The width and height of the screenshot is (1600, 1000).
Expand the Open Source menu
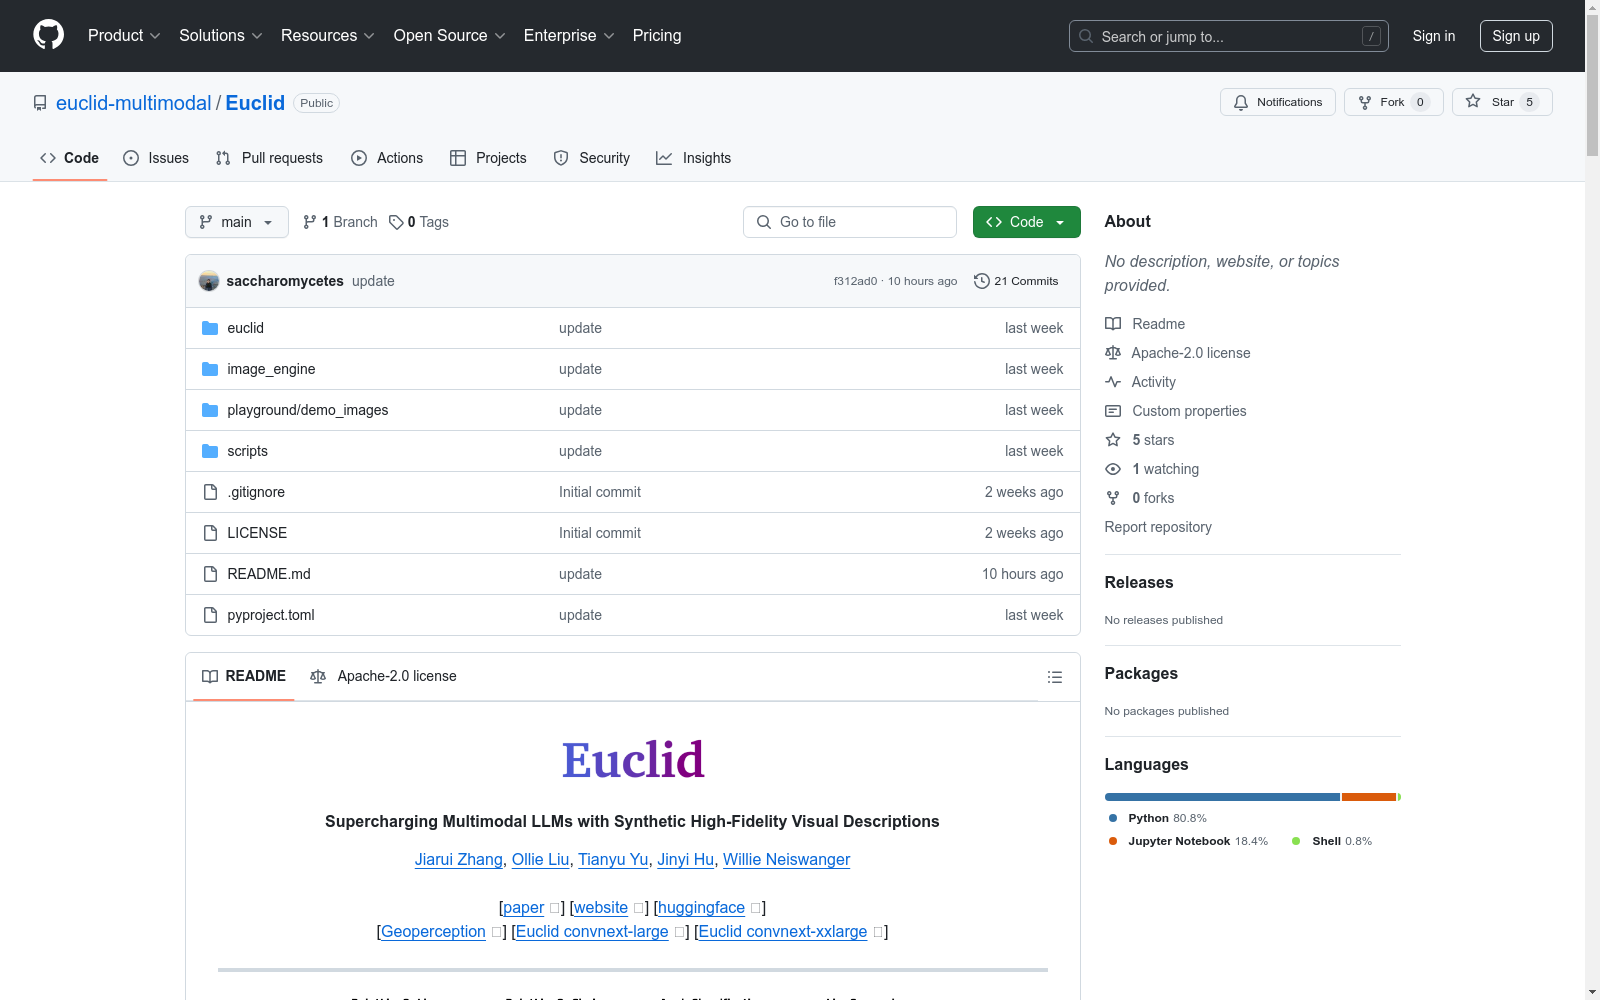point(450,36)
